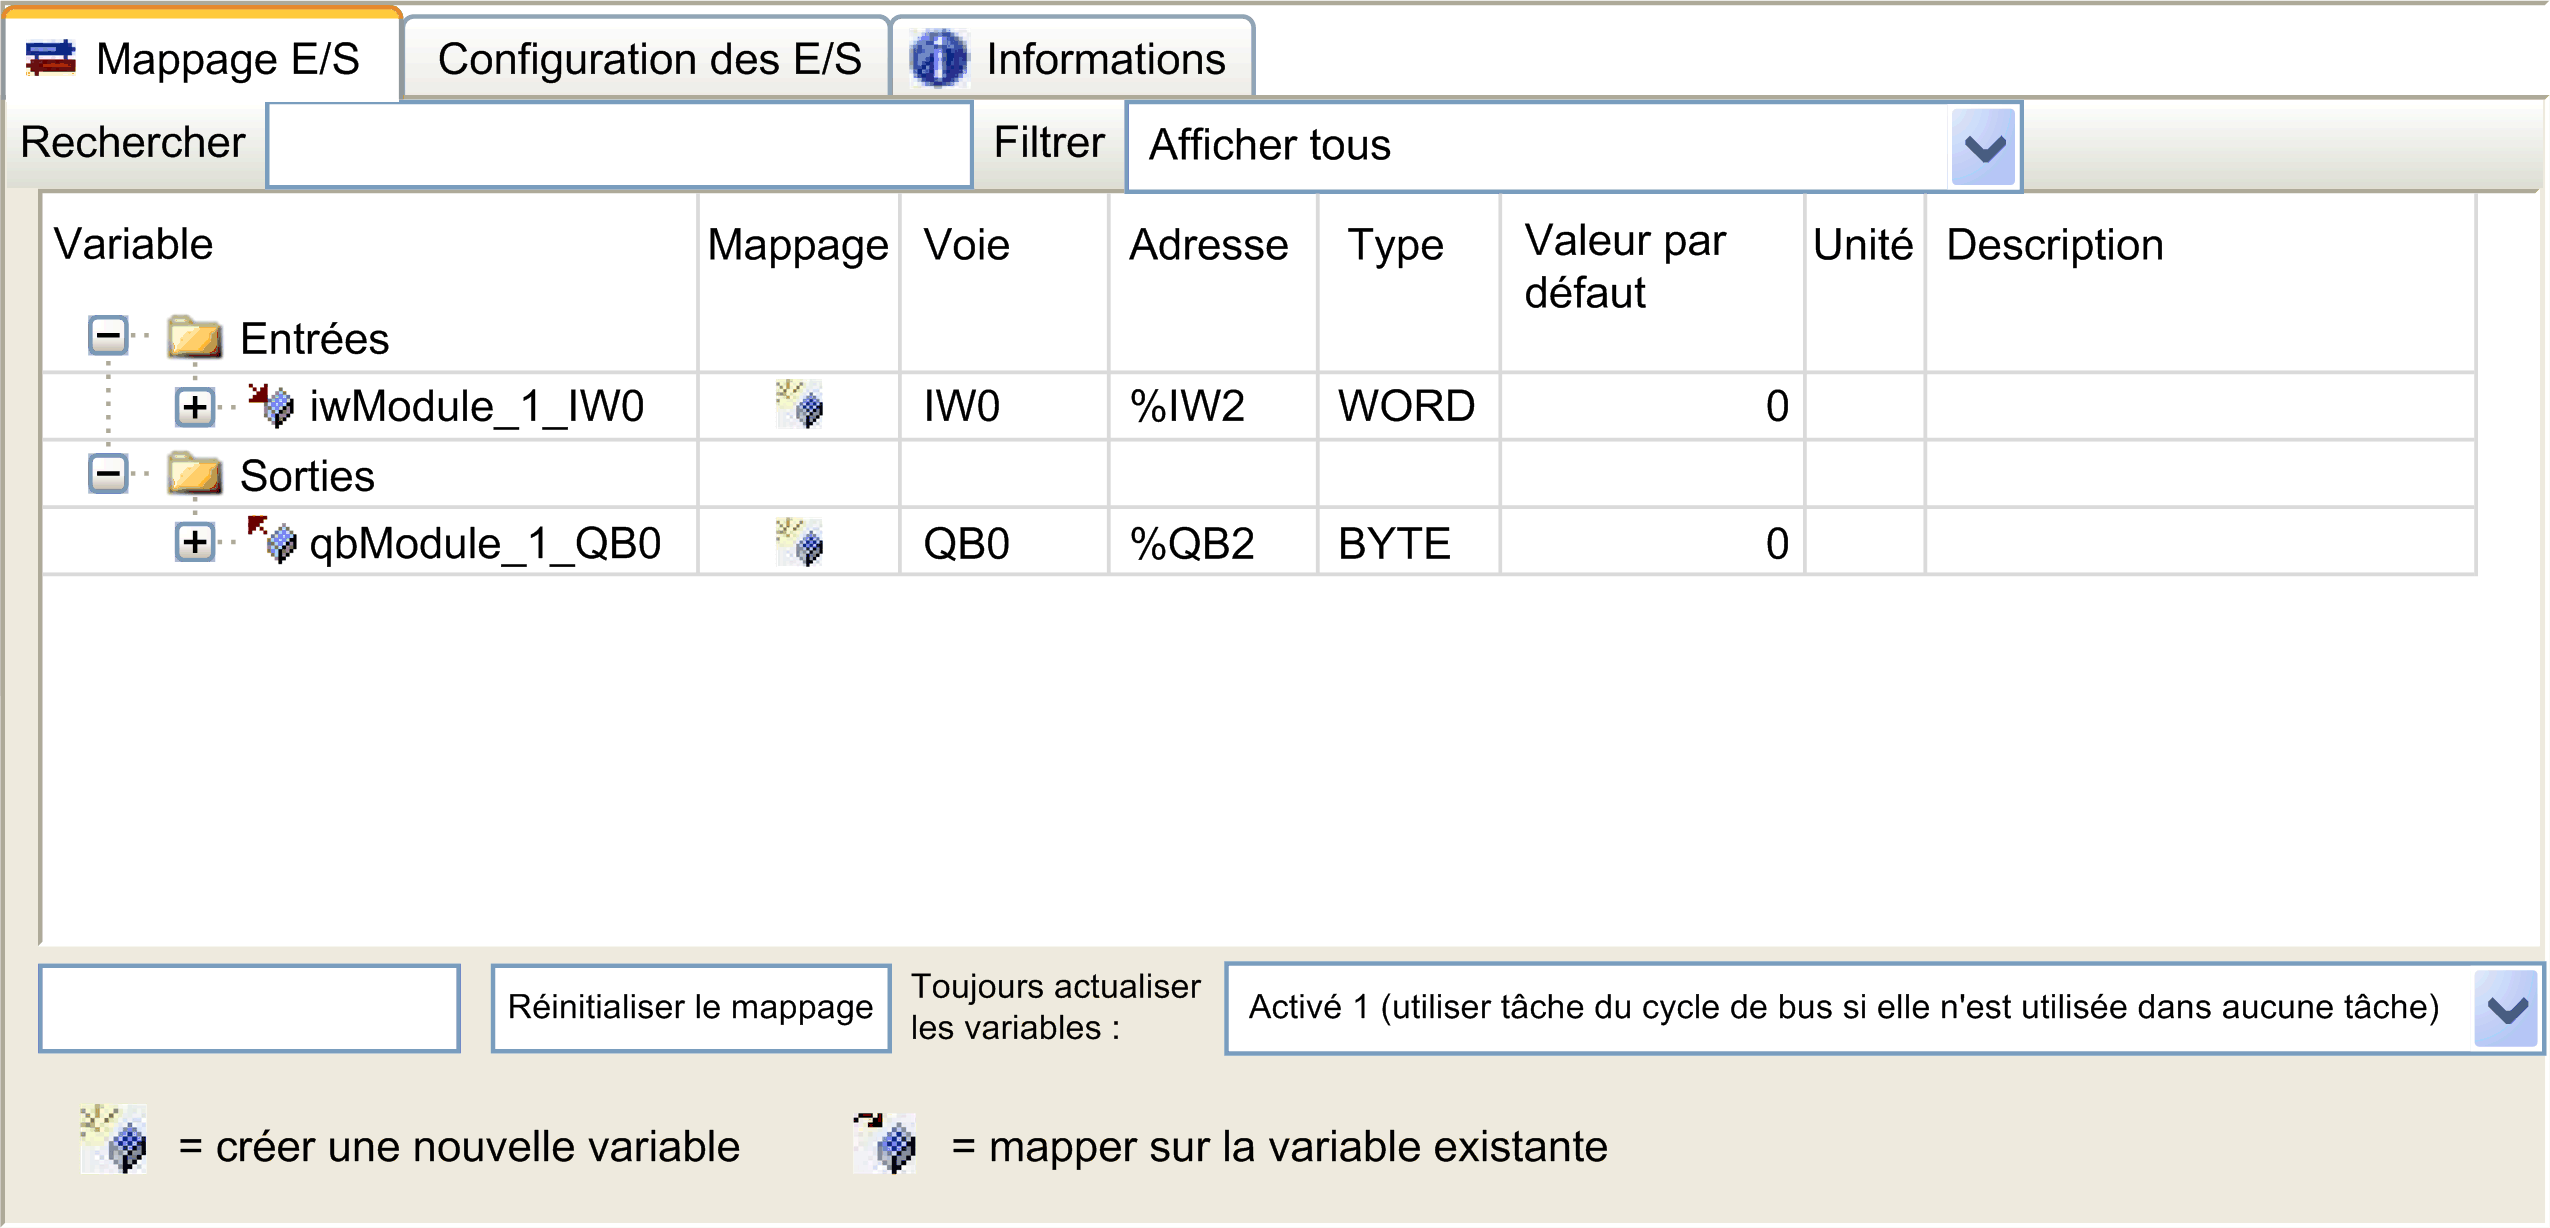Viewport: 2550px width, 1228px height.
Task: Click mapper sur la variable existante legend icon
Action: tap(885, 1143)
